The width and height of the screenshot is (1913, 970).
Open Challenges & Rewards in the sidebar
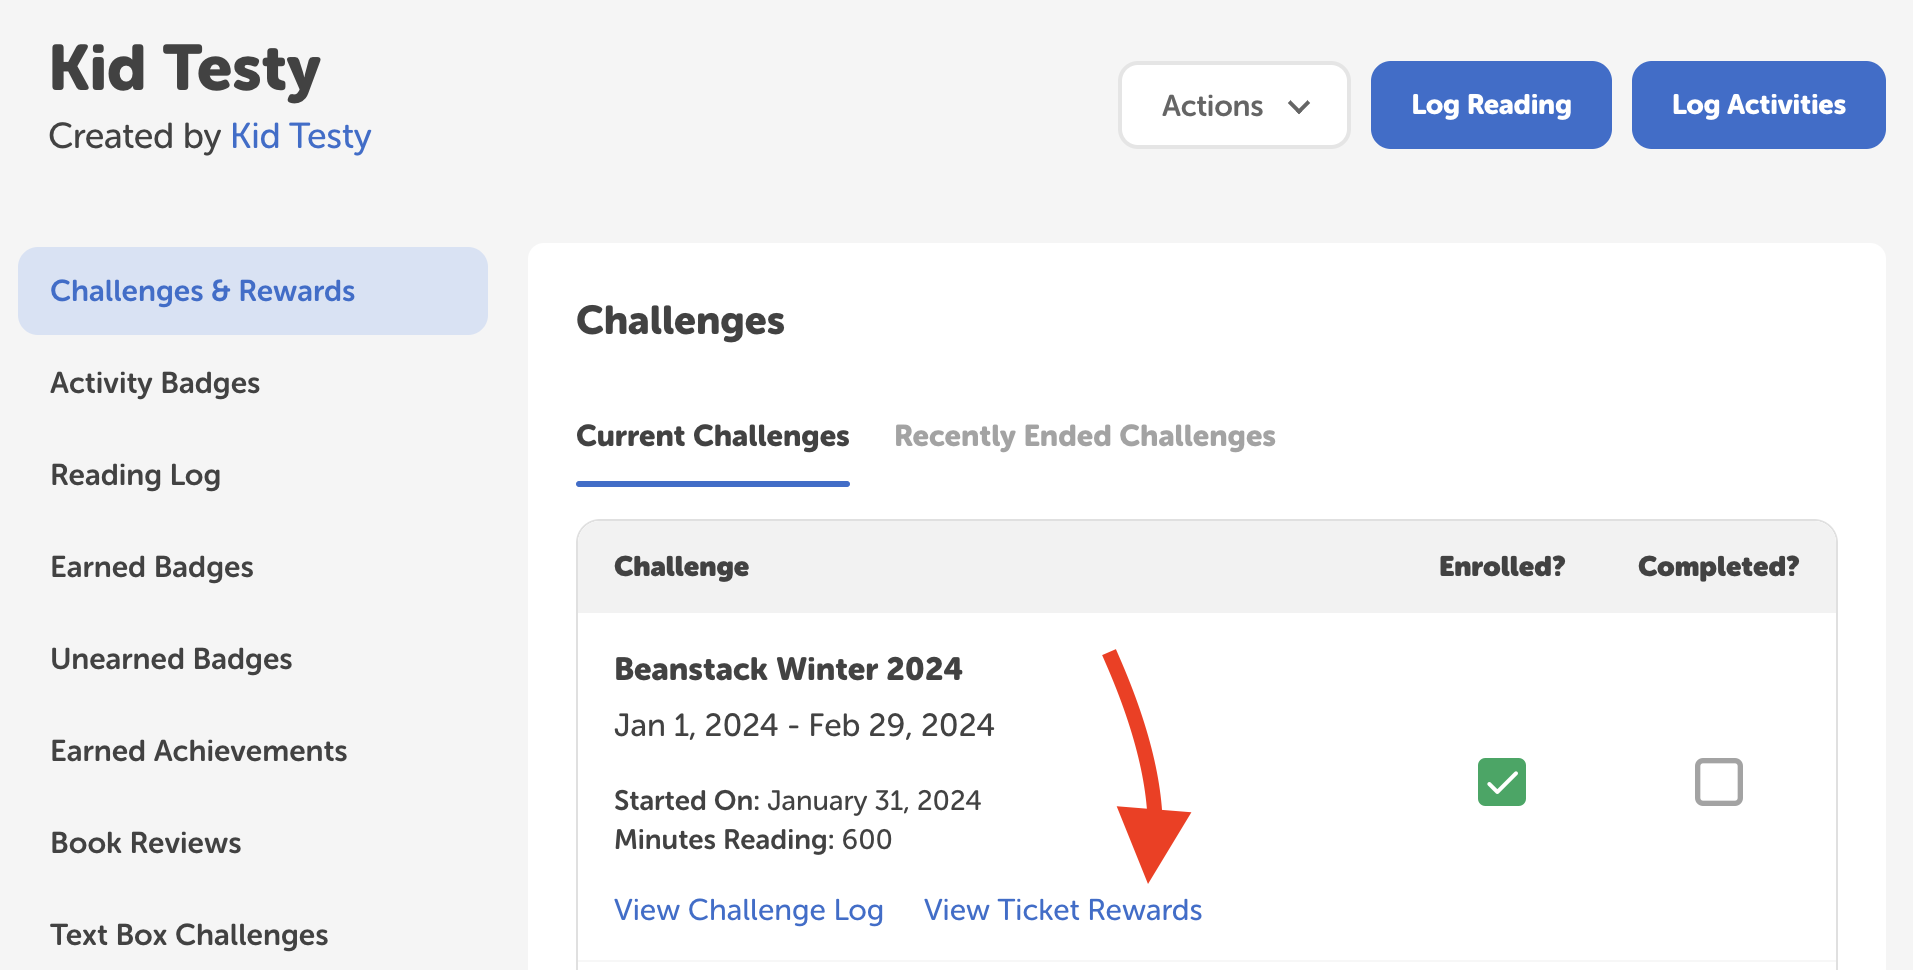point(202,290)
